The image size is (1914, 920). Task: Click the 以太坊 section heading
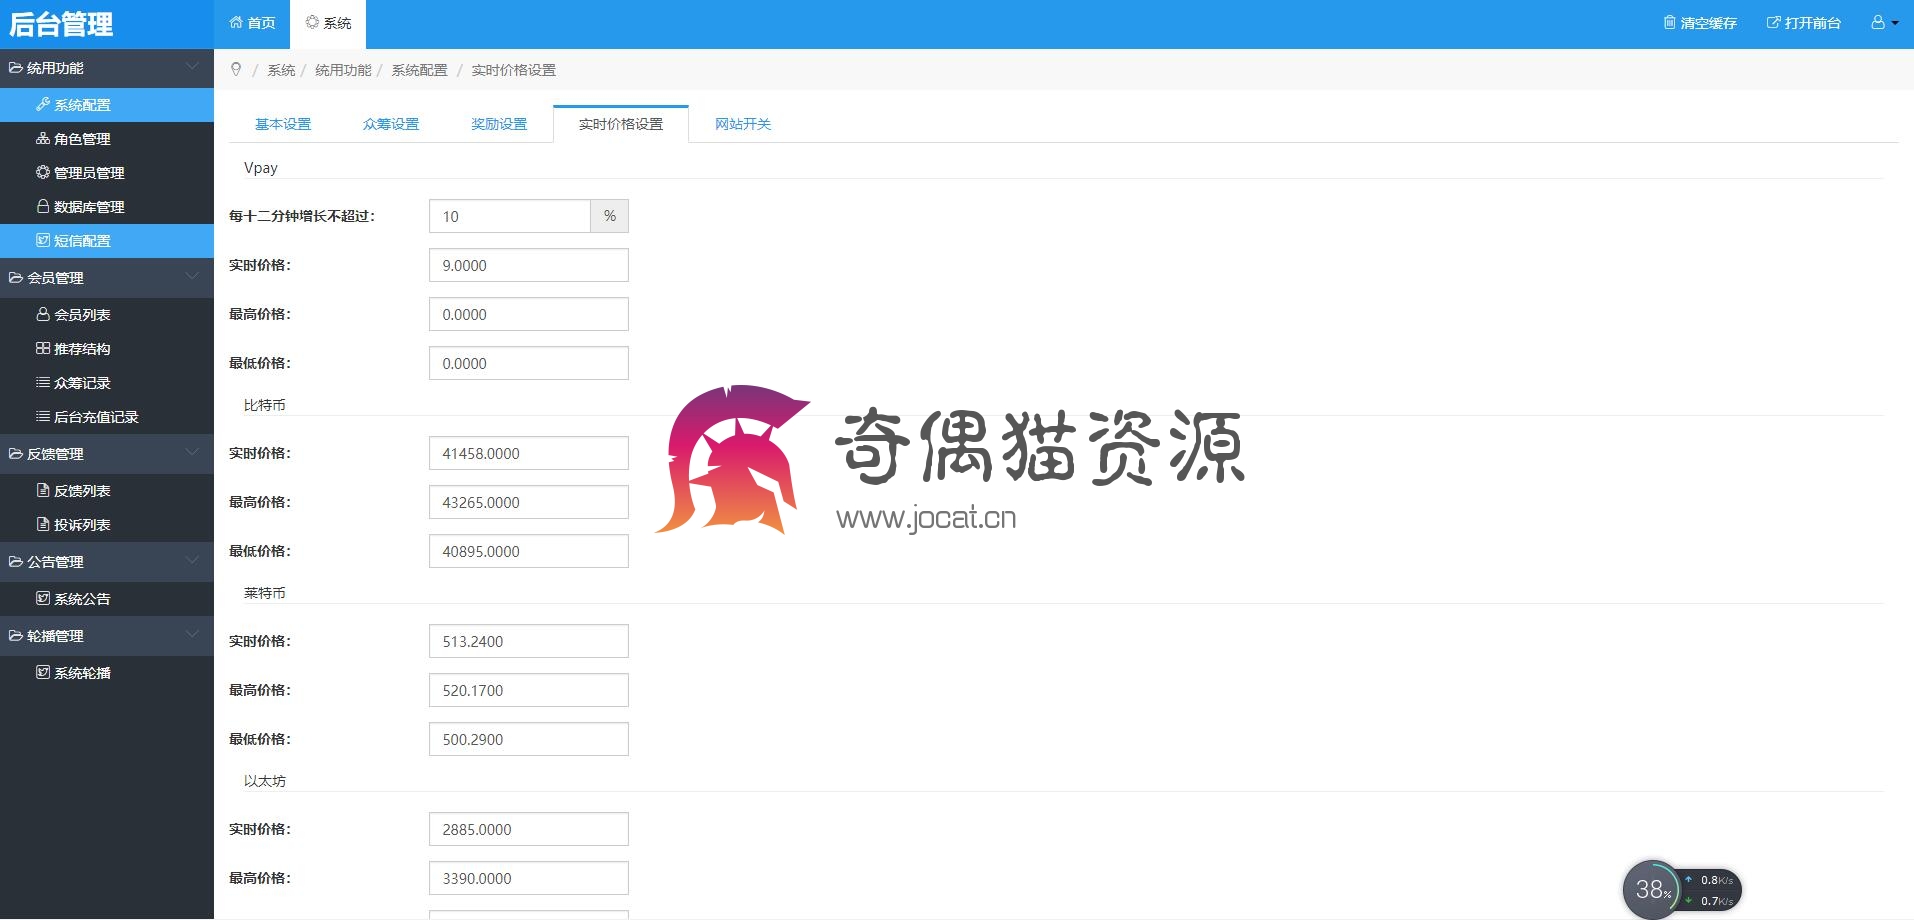pyautogui.click(x=265, y=781)
